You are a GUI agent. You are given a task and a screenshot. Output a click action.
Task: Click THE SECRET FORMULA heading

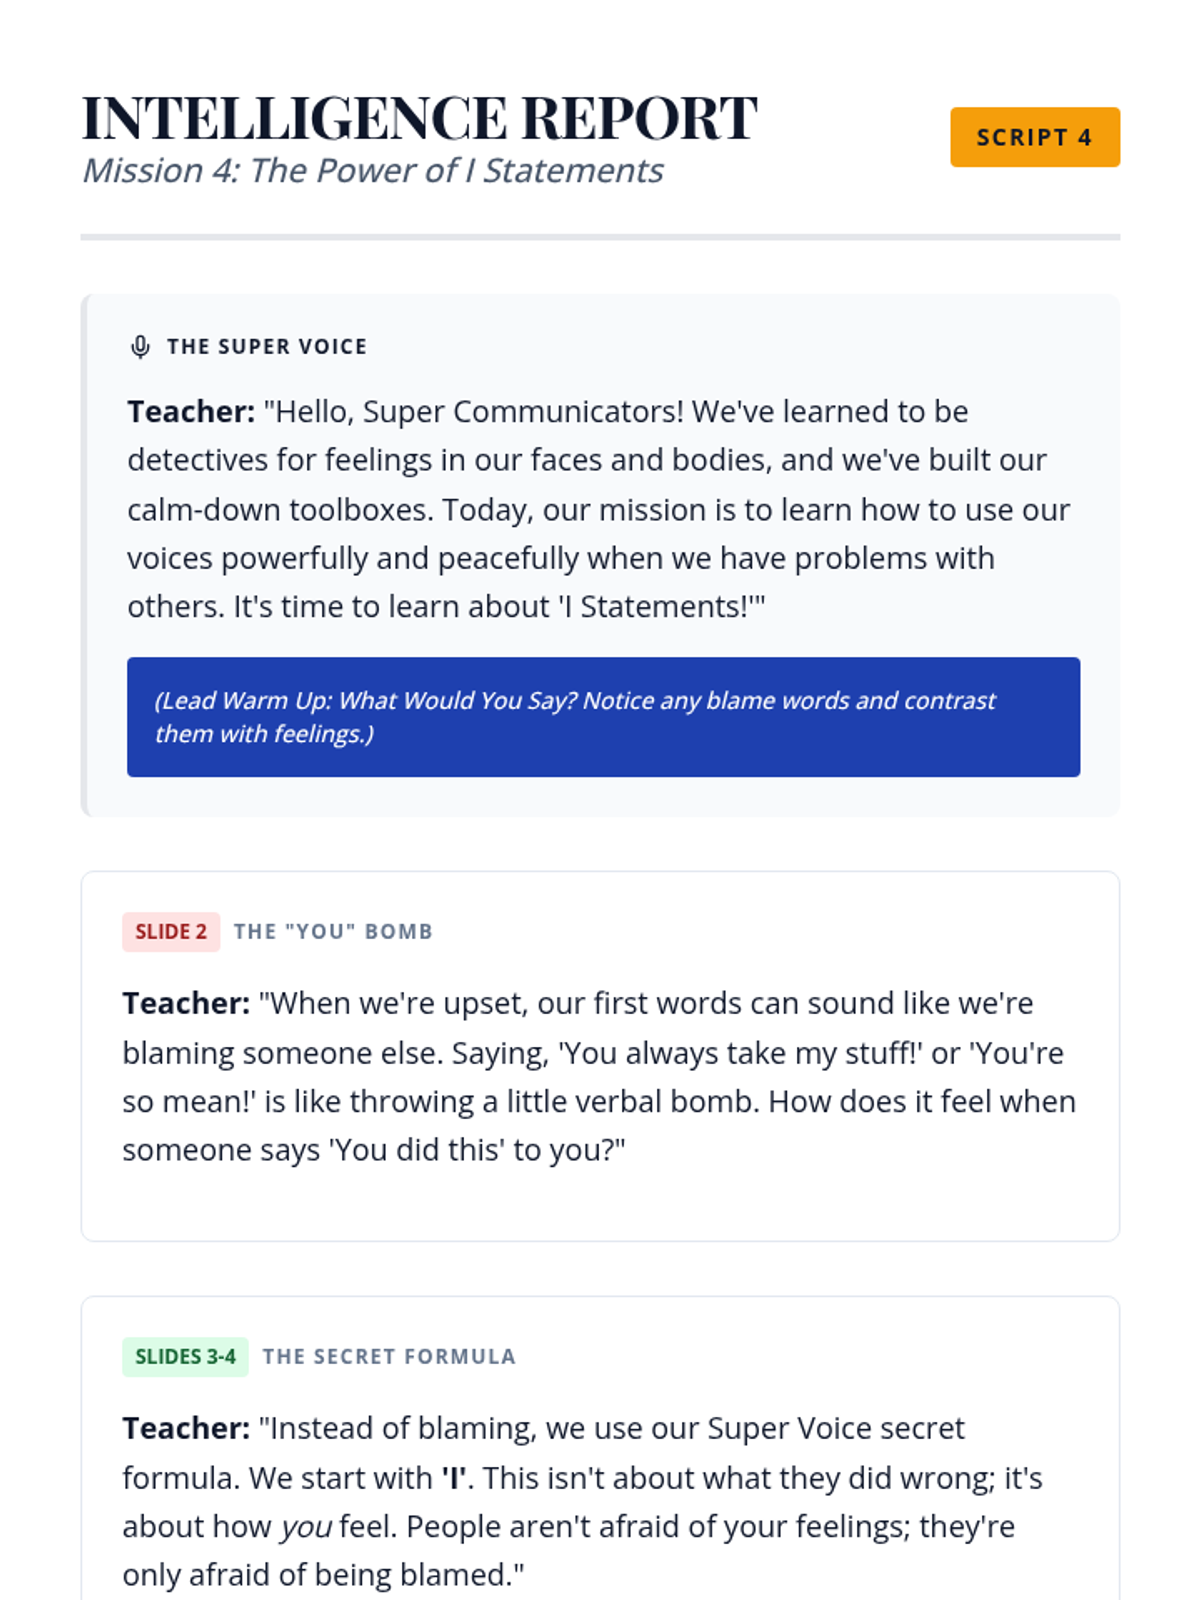(389, 1356)
